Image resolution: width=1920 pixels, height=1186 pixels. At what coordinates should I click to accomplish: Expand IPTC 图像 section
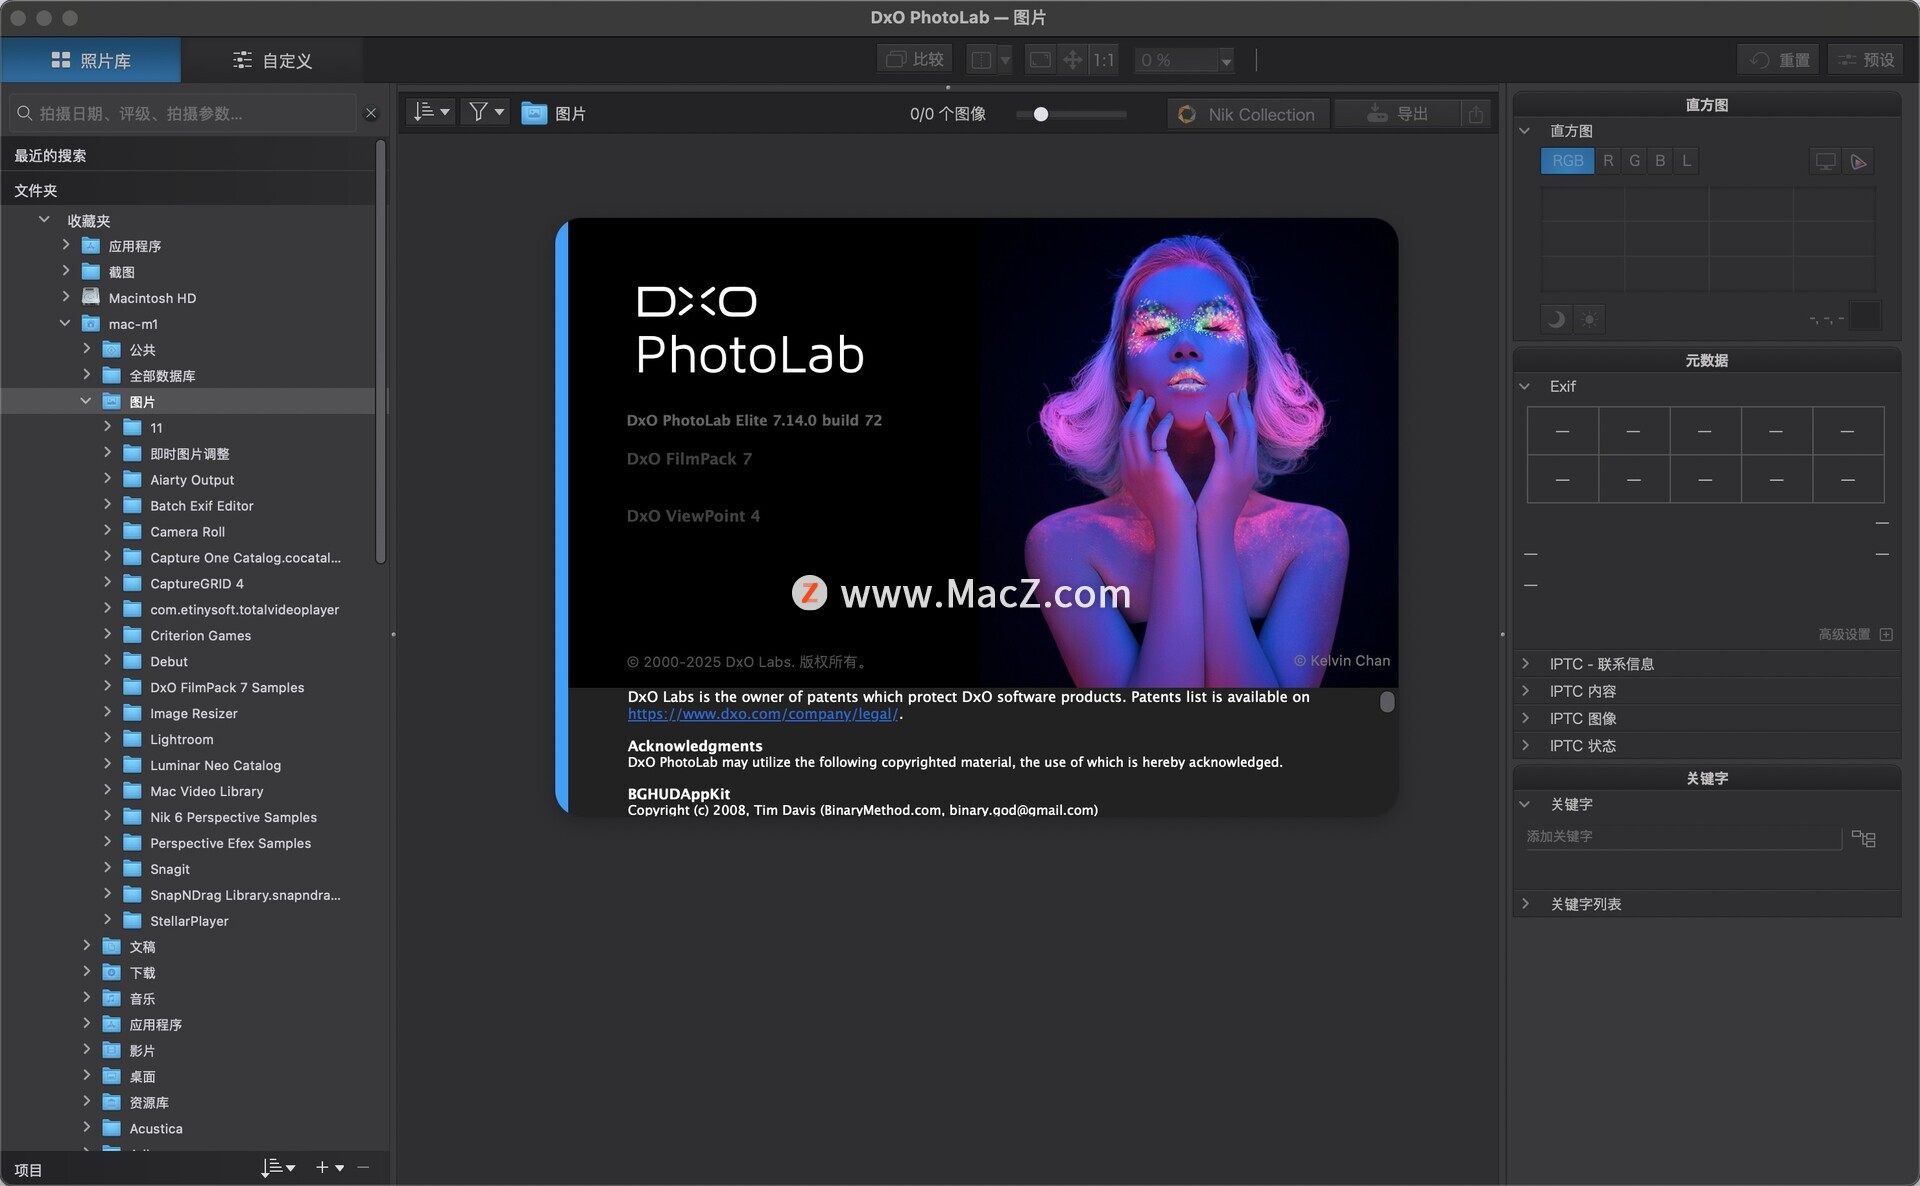(x=1525, y=718)
